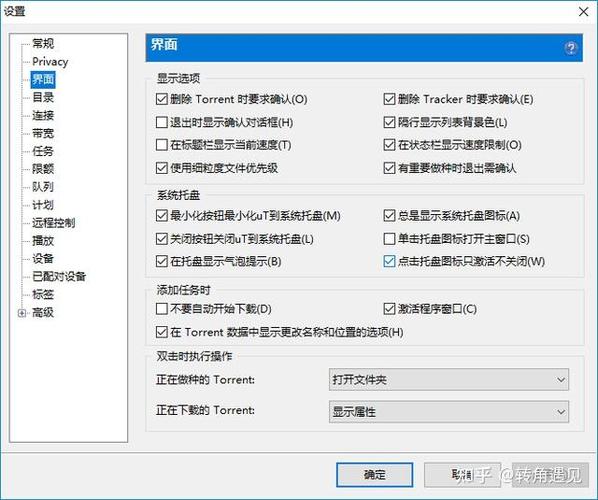The image size is (598, 500).
Task: Open the 正在做种的 Torrent dropdown
Action: coord(449,380)
